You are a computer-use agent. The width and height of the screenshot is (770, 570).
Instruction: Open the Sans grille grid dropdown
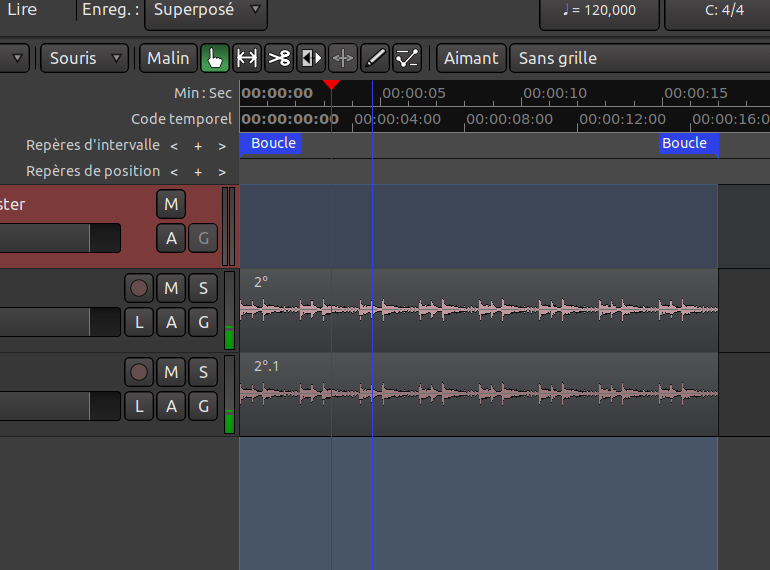[638, 58]
